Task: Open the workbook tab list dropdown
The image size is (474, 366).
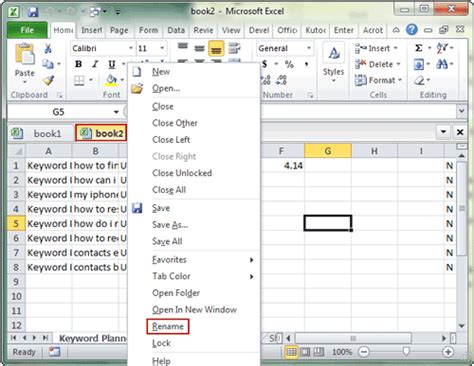Action: click(443, 132)
